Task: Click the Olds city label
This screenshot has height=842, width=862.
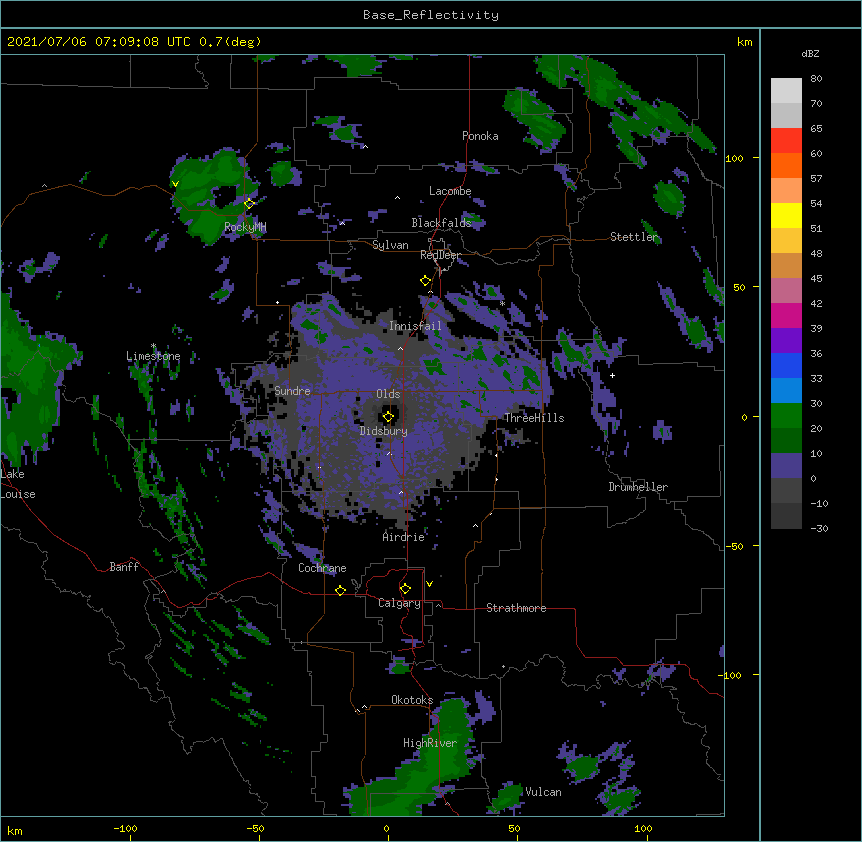Action: pos(388,394)
